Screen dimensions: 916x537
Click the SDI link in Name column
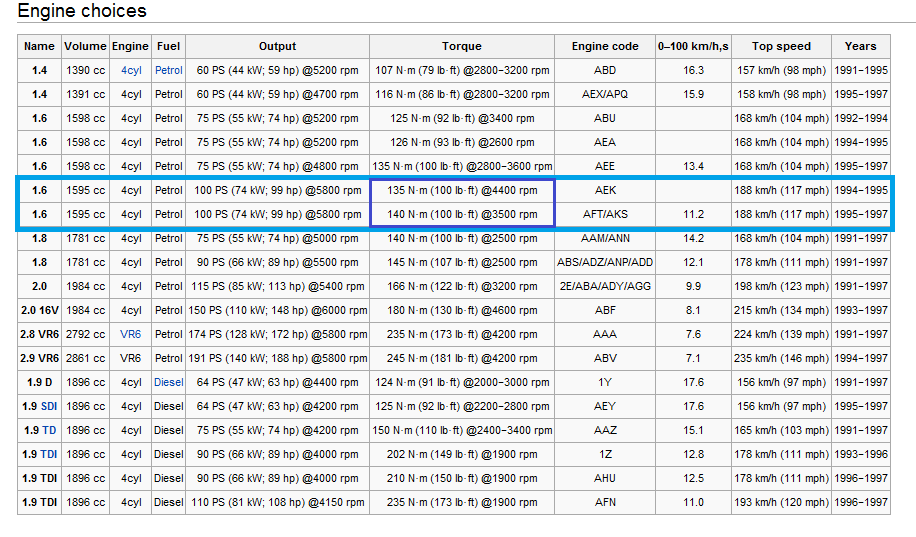(x=49, y=406)
